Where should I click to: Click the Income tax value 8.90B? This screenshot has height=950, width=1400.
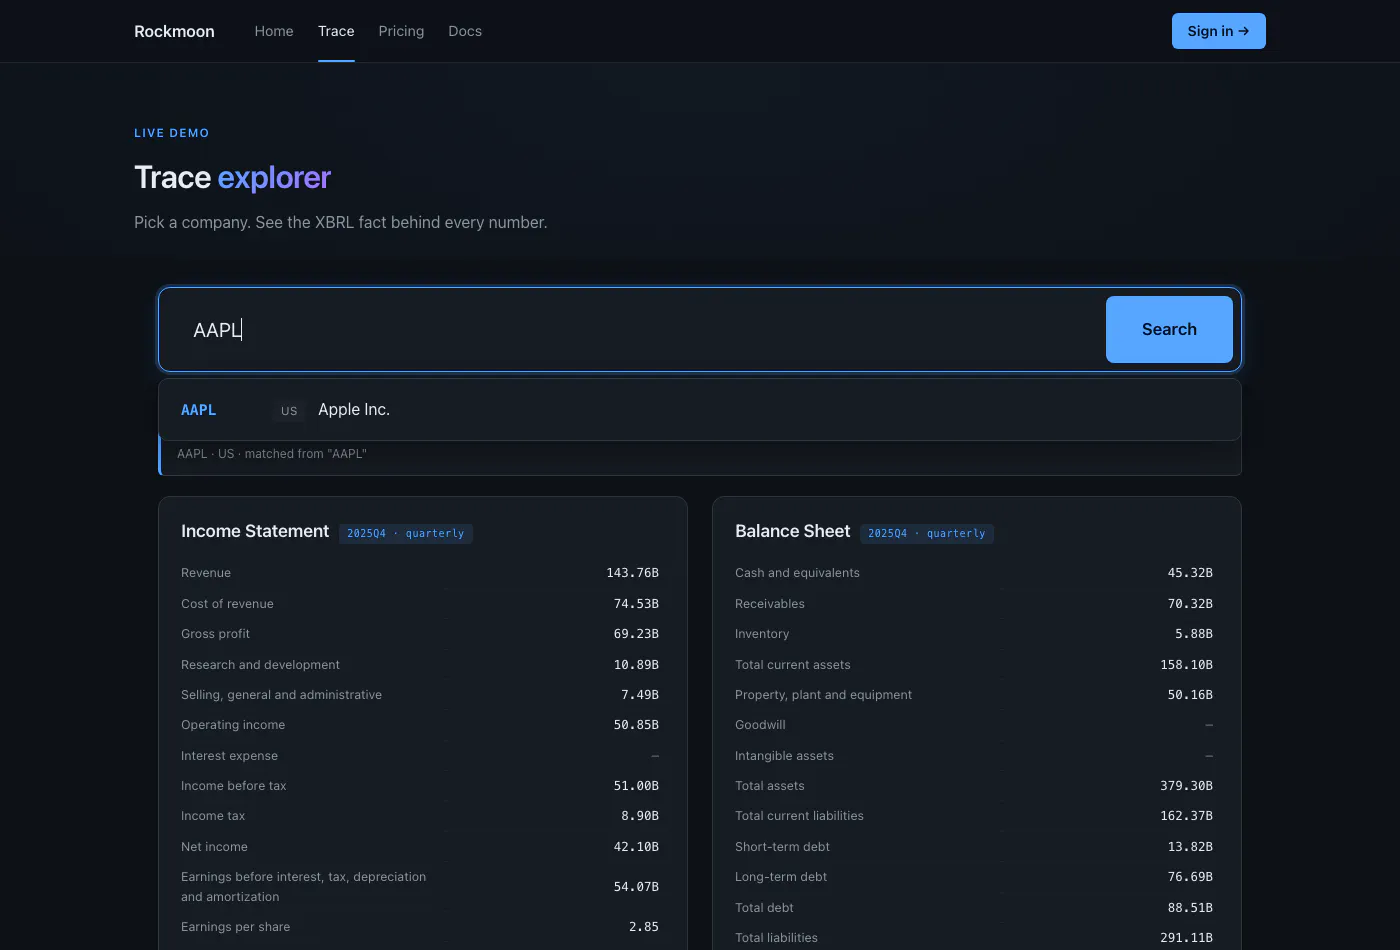[640, 816]
